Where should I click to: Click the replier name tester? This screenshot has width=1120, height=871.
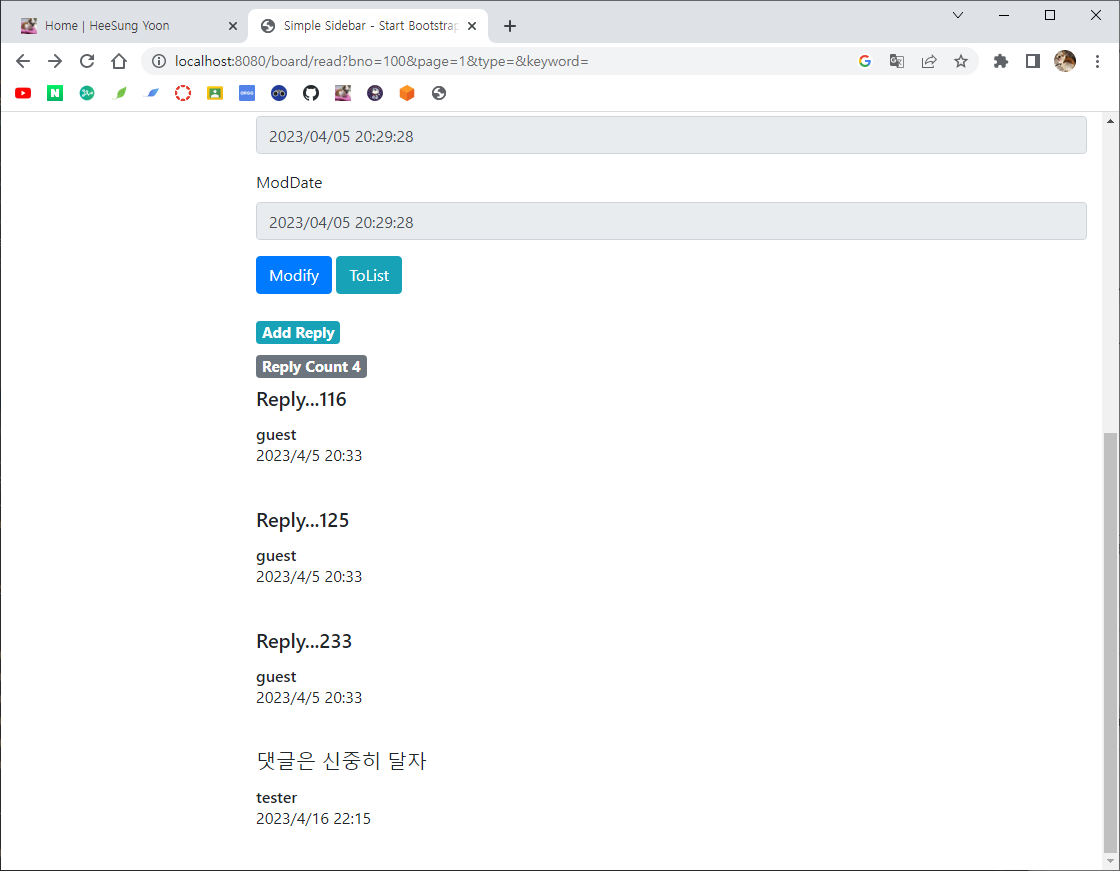276,797
